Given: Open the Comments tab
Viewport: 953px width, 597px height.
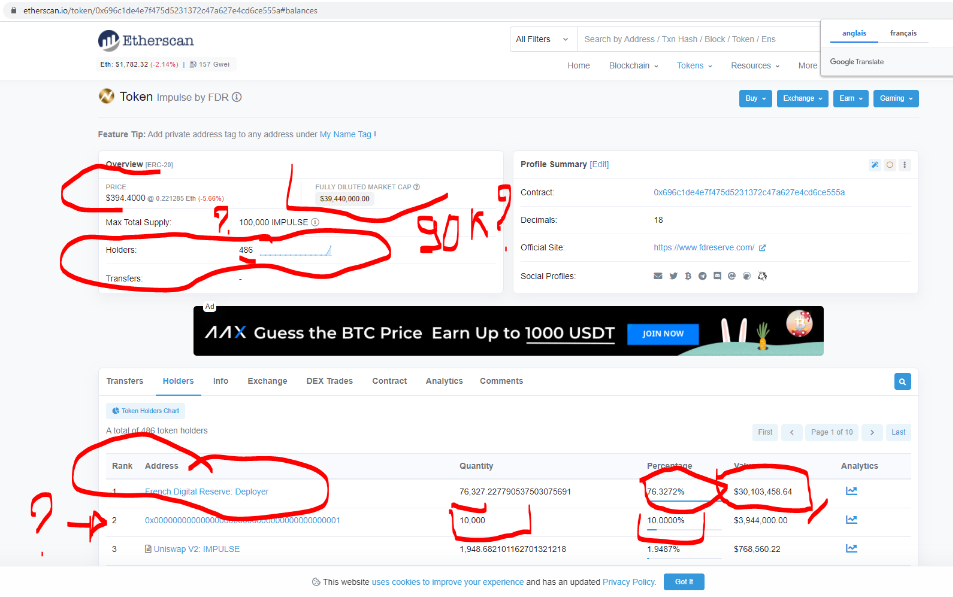Looking at the screenshot, I should pos(501,381).
